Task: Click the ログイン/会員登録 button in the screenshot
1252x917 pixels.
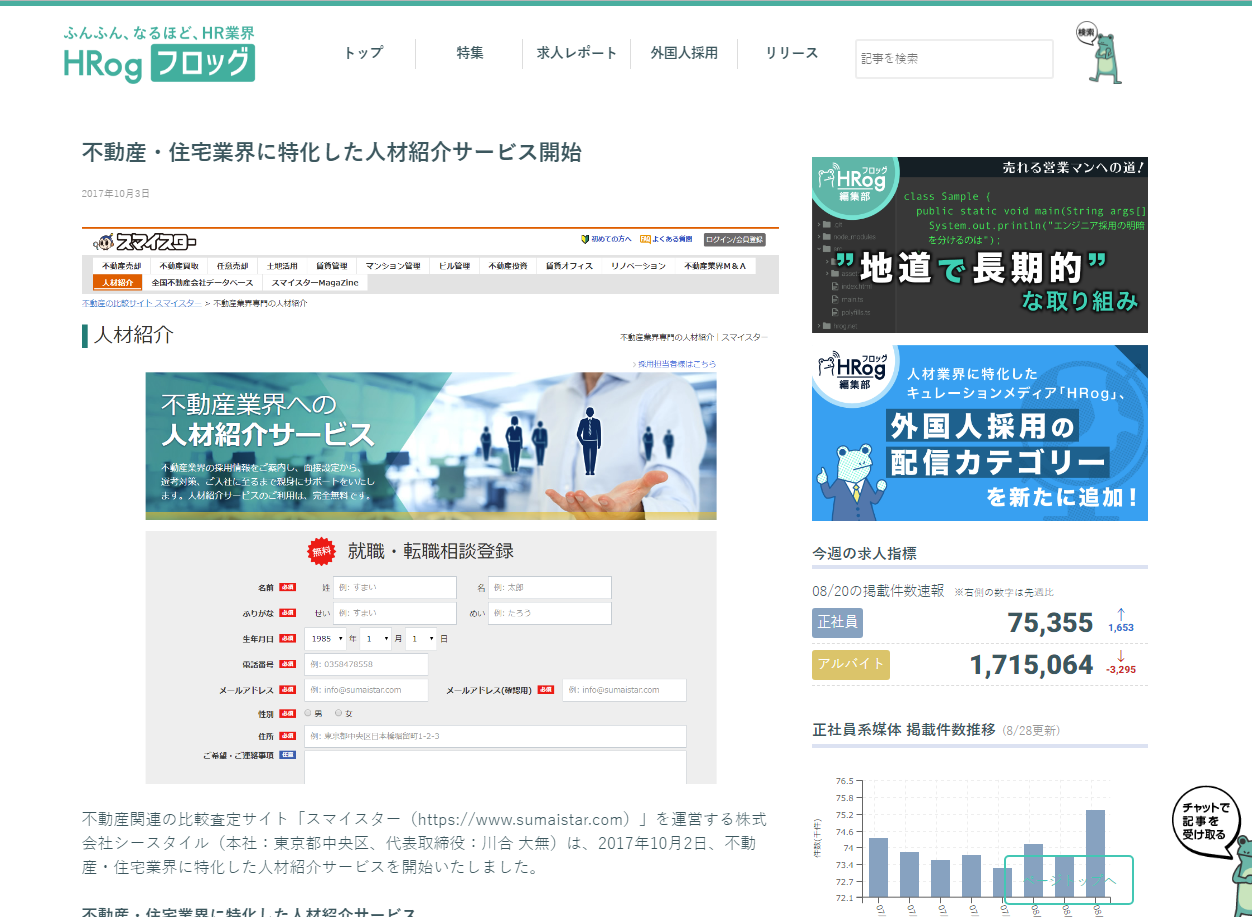Action: pyautogui.click(x=734, y=240)
